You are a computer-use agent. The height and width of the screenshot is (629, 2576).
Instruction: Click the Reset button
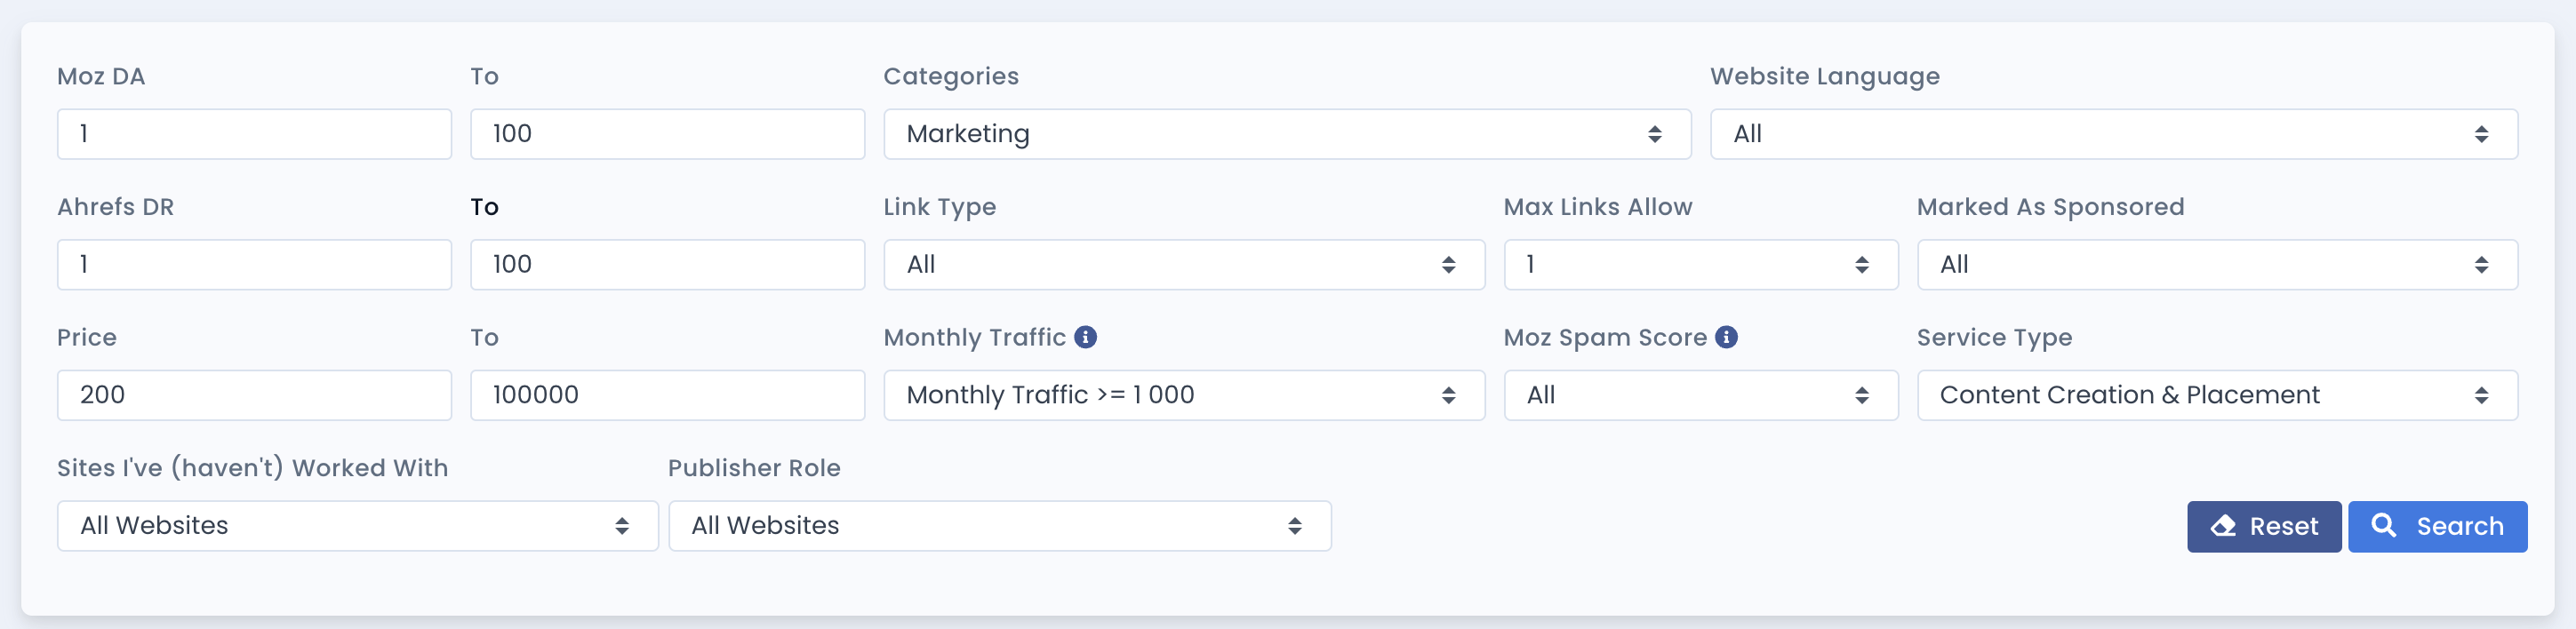point(2263,526)
